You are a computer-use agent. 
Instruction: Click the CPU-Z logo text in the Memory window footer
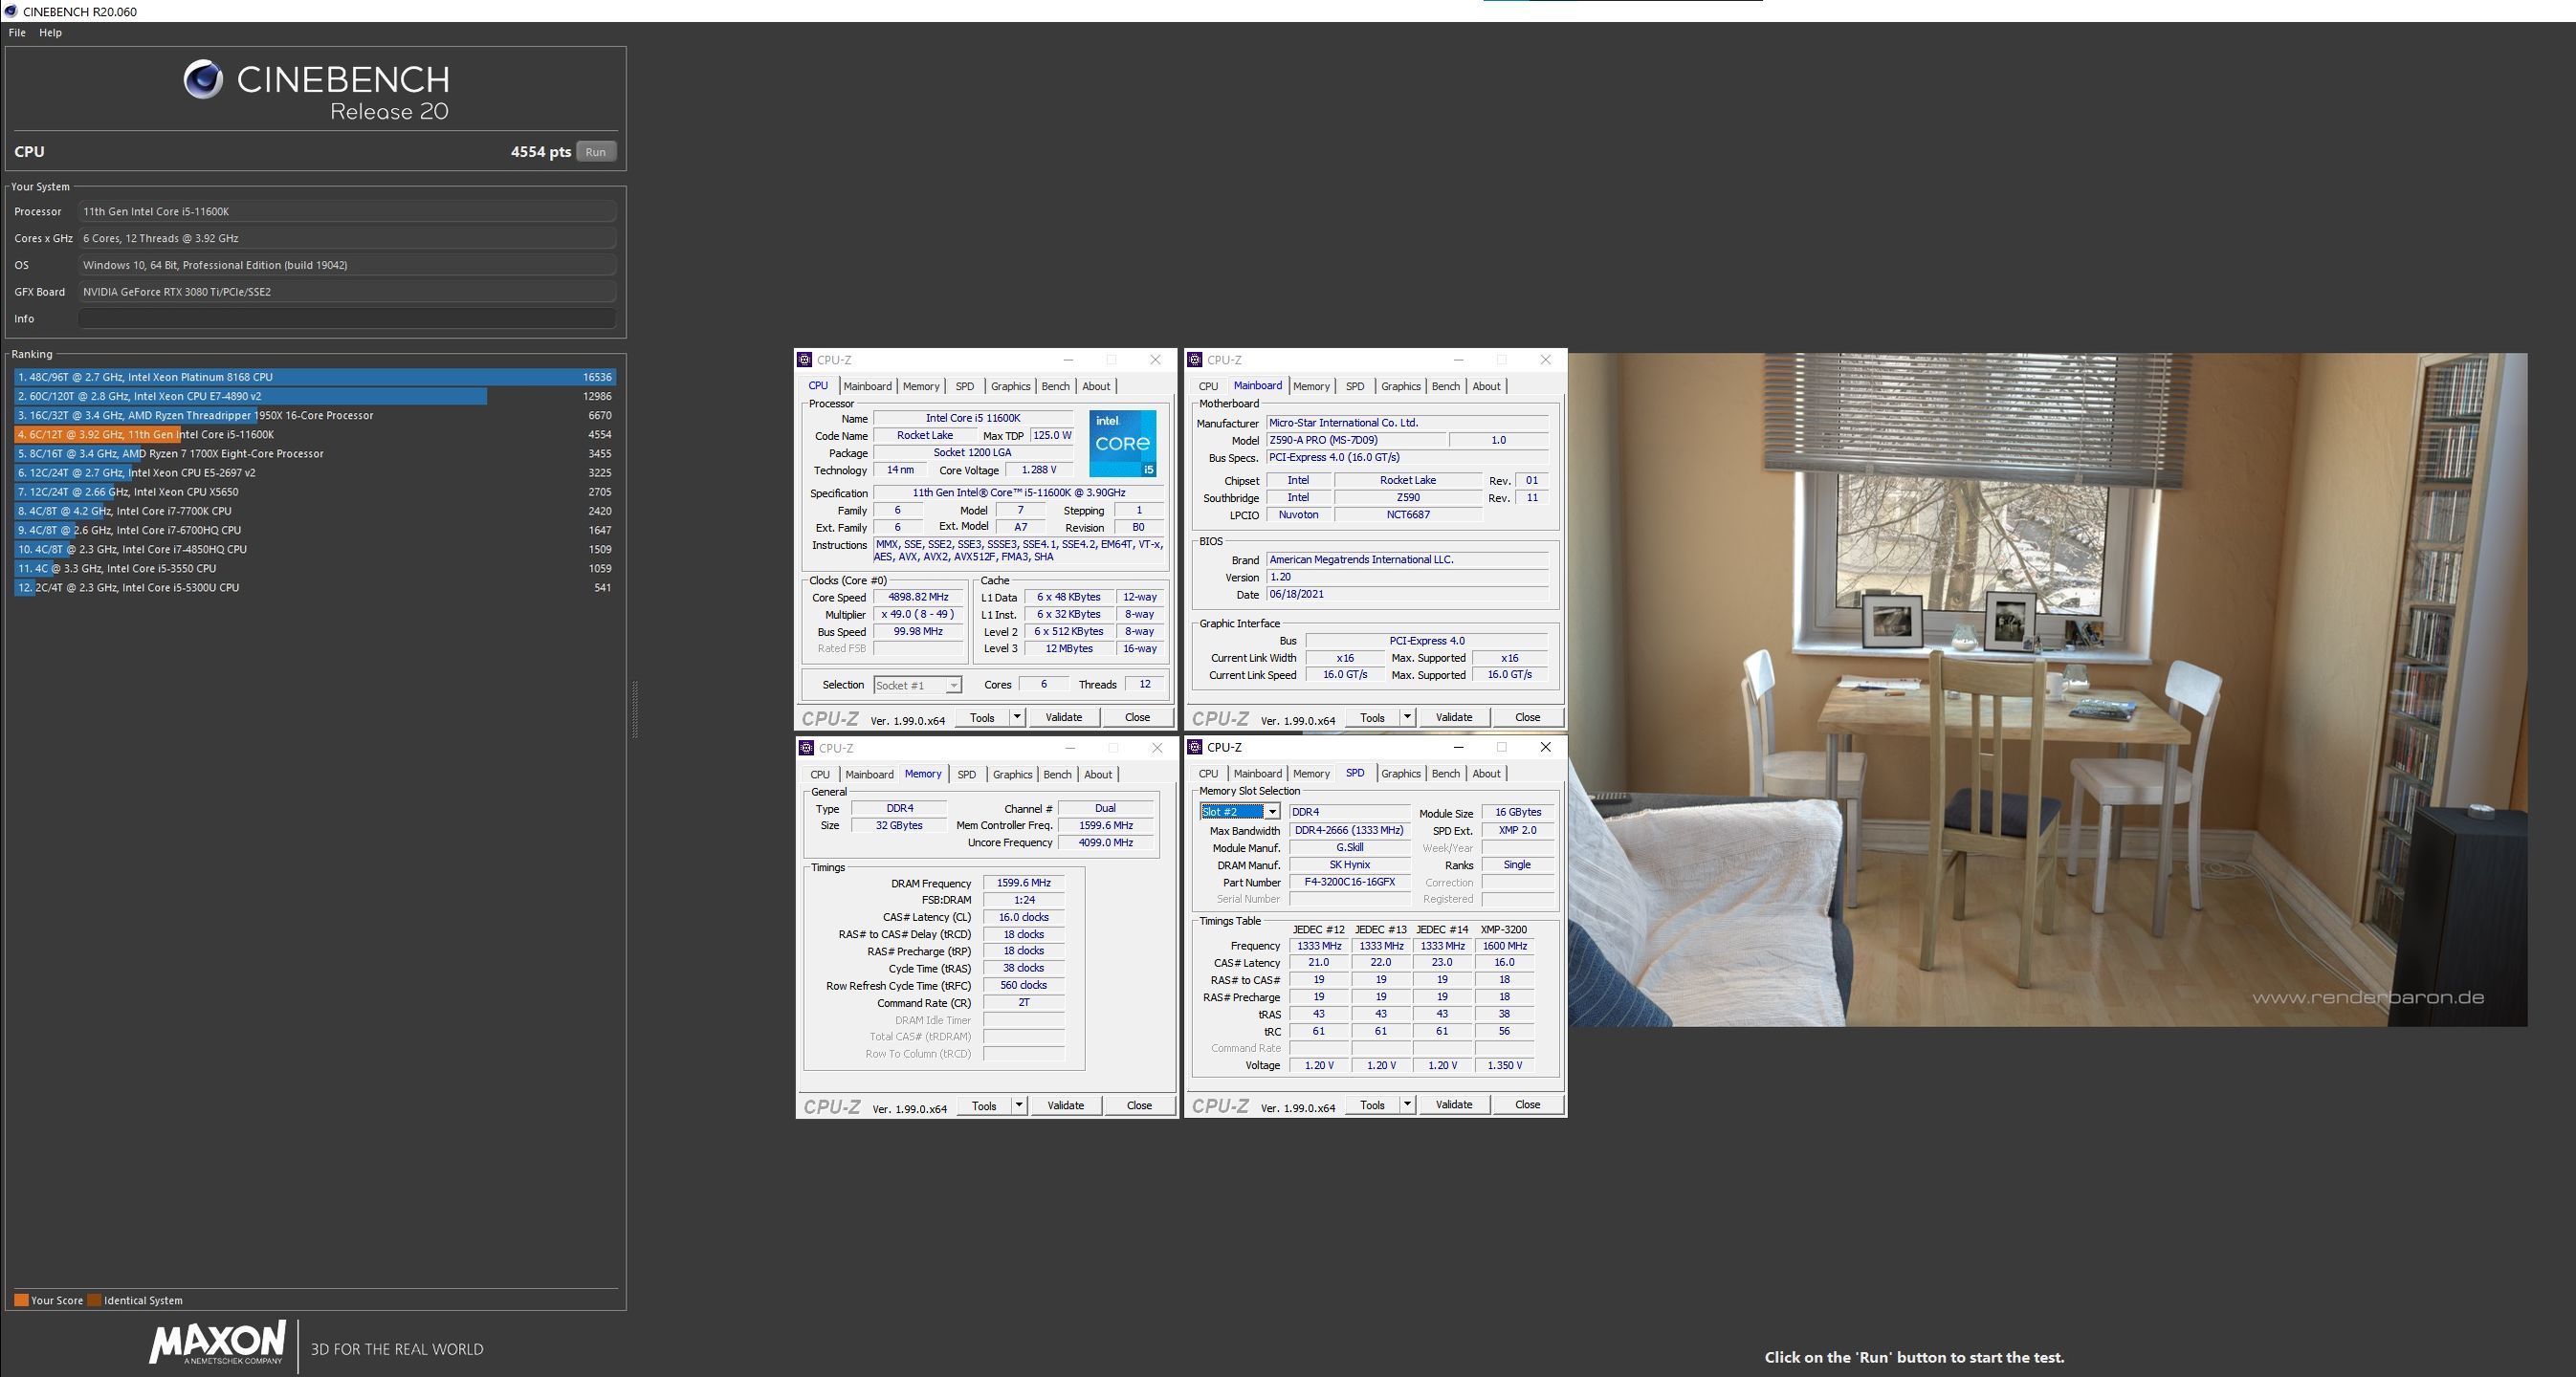(832, 1106)
